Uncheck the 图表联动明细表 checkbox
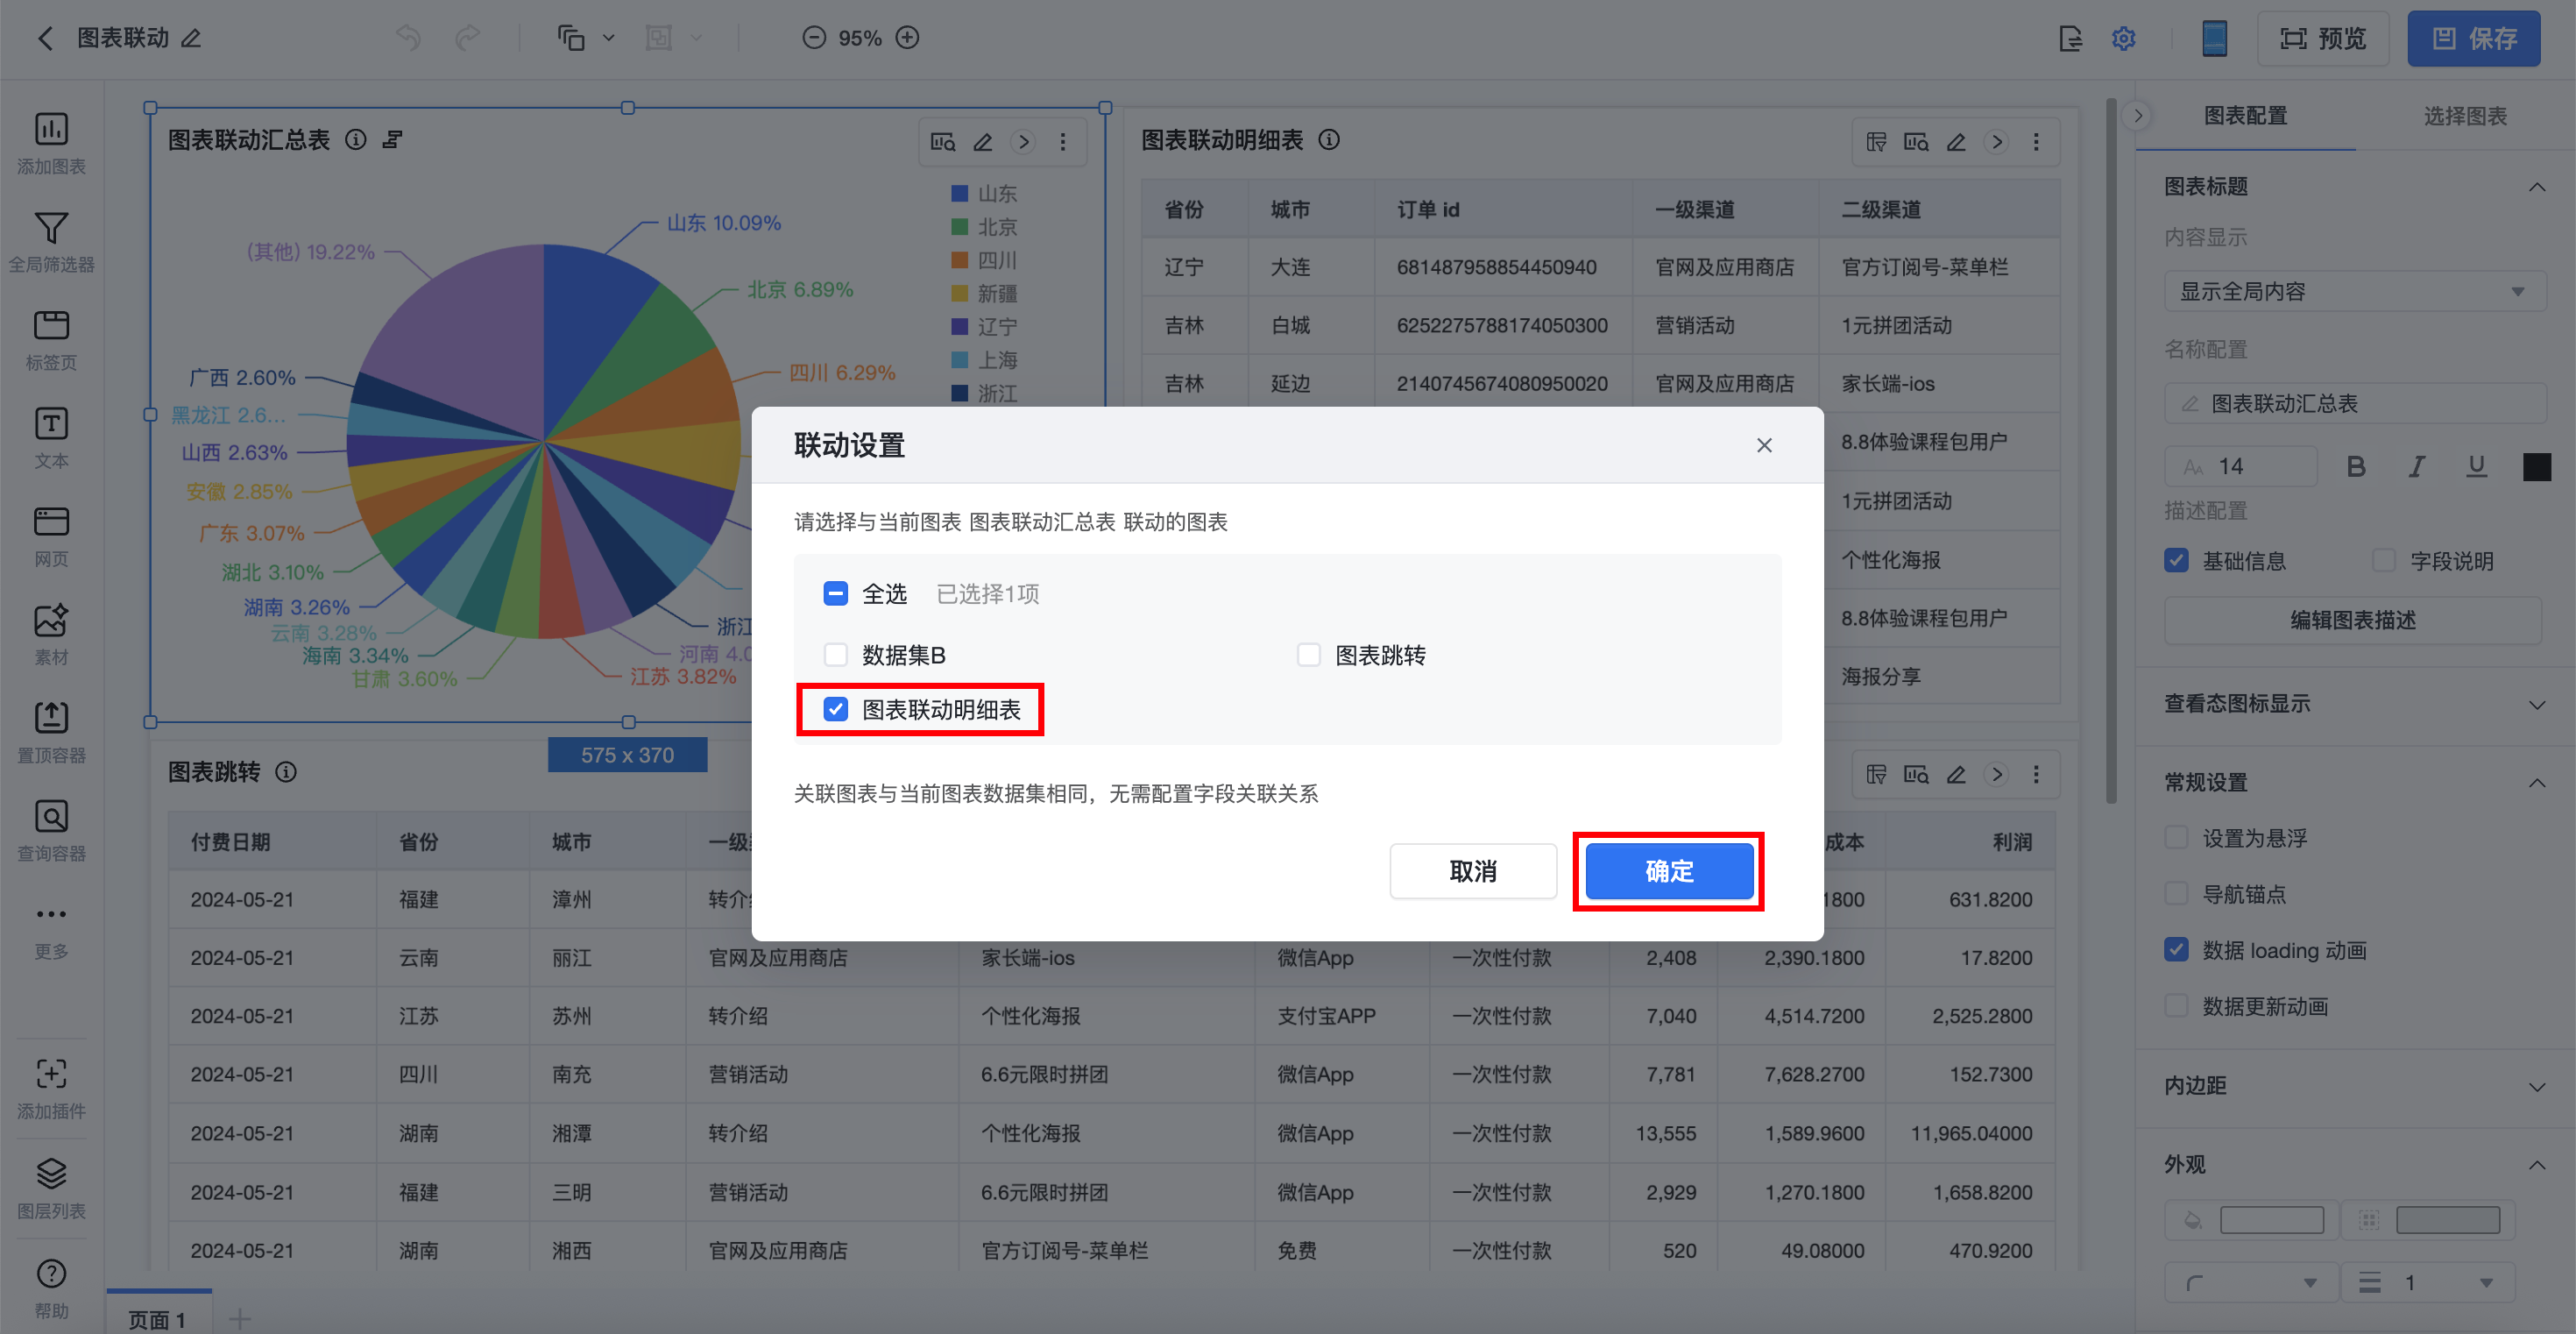 pyautogui.click(x=835, y=709)
